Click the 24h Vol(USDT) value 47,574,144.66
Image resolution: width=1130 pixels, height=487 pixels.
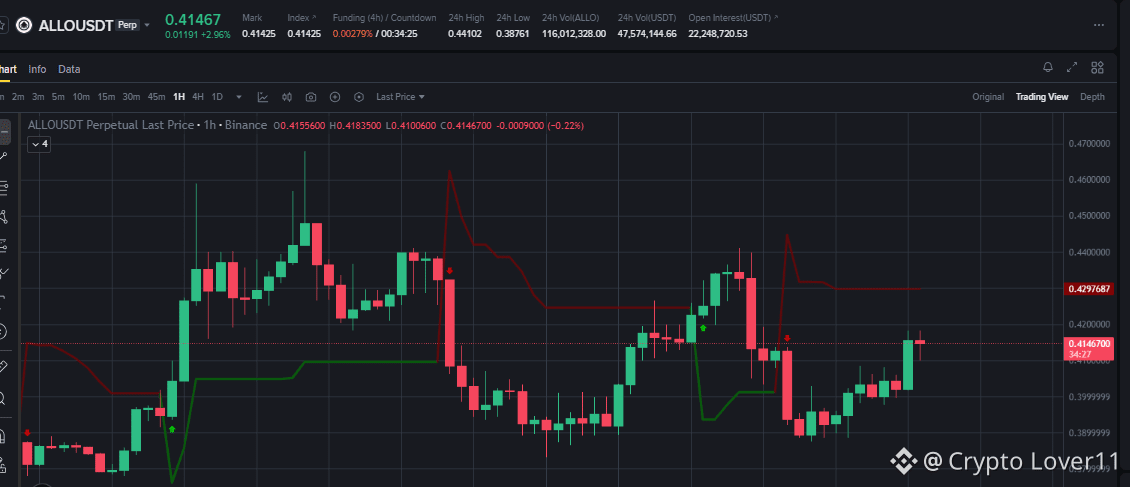click(647, 34)
